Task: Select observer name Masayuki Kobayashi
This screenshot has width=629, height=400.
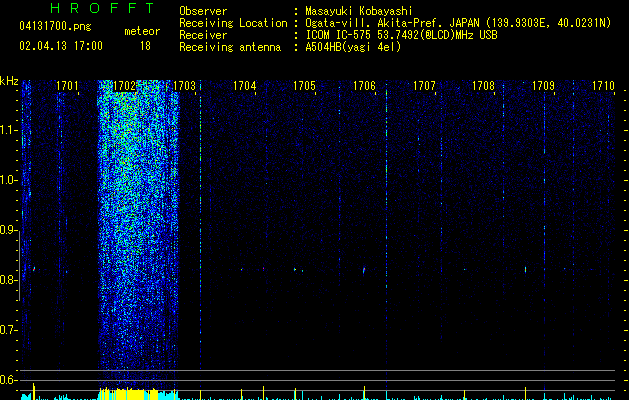Action: 359,11
